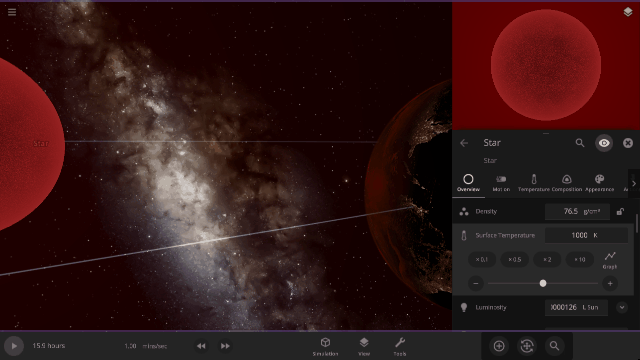Toggle the Density lock icon
Screen dimensions: 640x360
620,211
